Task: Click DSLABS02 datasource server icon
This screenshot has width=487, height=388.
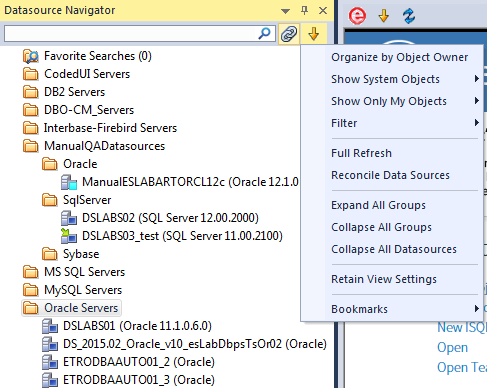Action: tap(69, 218)
